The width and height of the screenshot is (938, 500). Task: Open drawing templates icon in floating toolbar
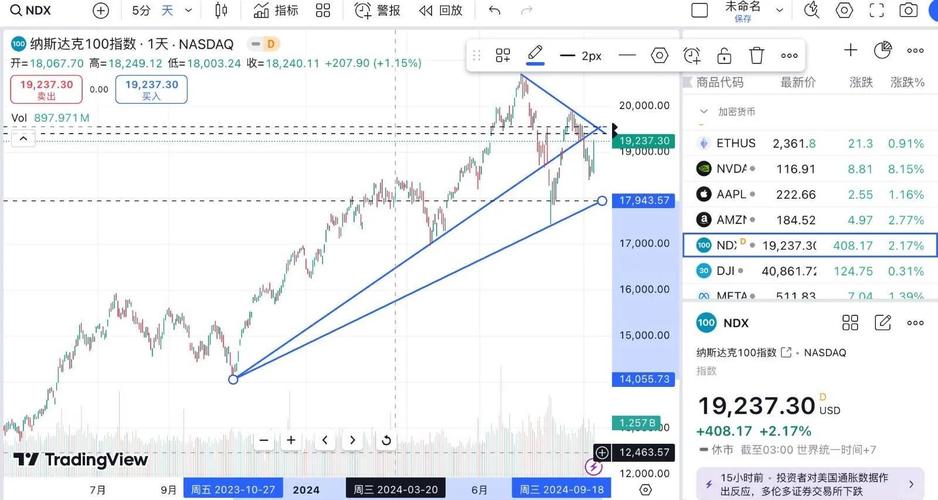[502, 56]
